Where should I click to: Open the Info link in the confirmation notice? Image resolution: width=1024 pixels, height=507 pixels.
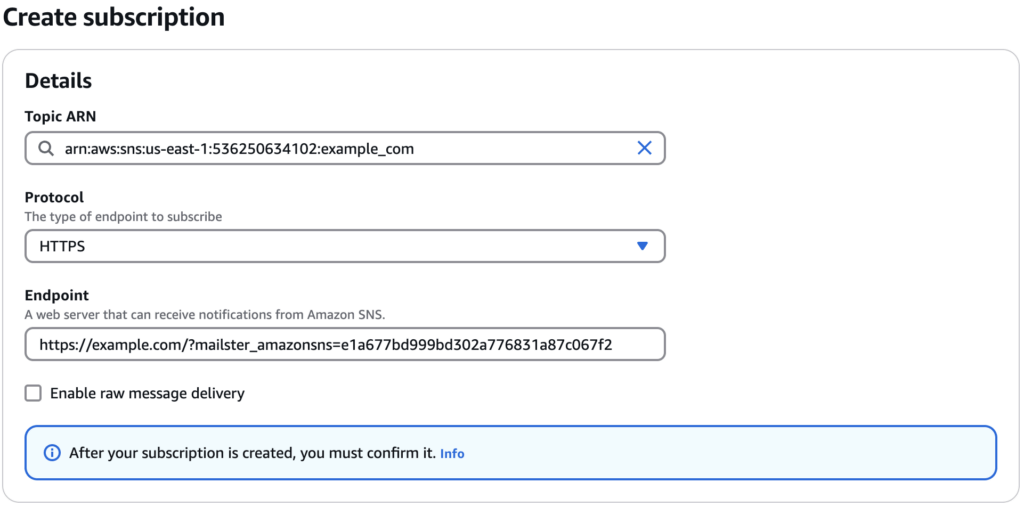coord(452,453)
